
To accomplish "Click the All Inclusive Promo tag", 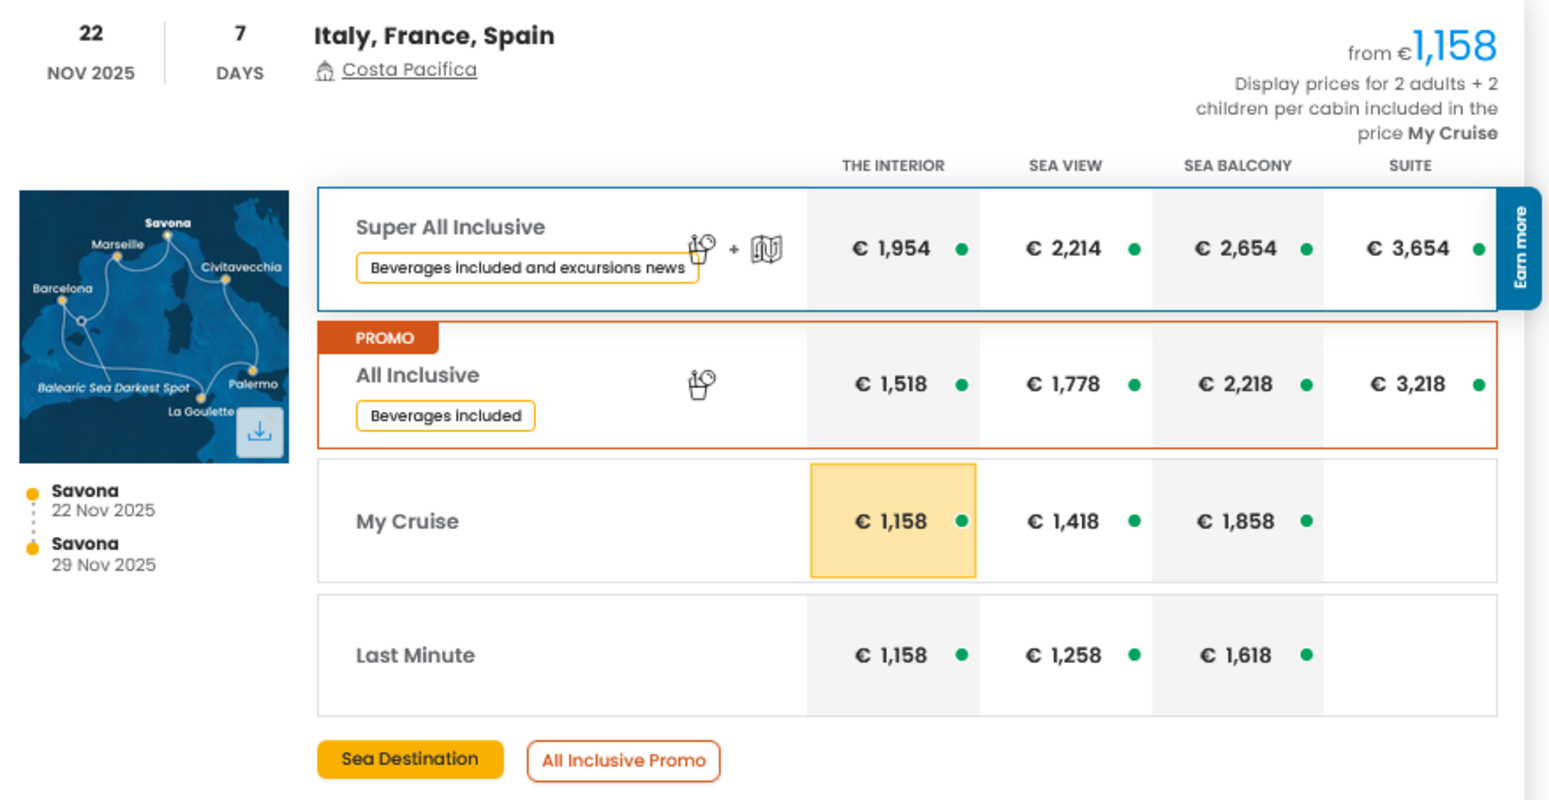I will pyautogui.click(x=623, y=761).
